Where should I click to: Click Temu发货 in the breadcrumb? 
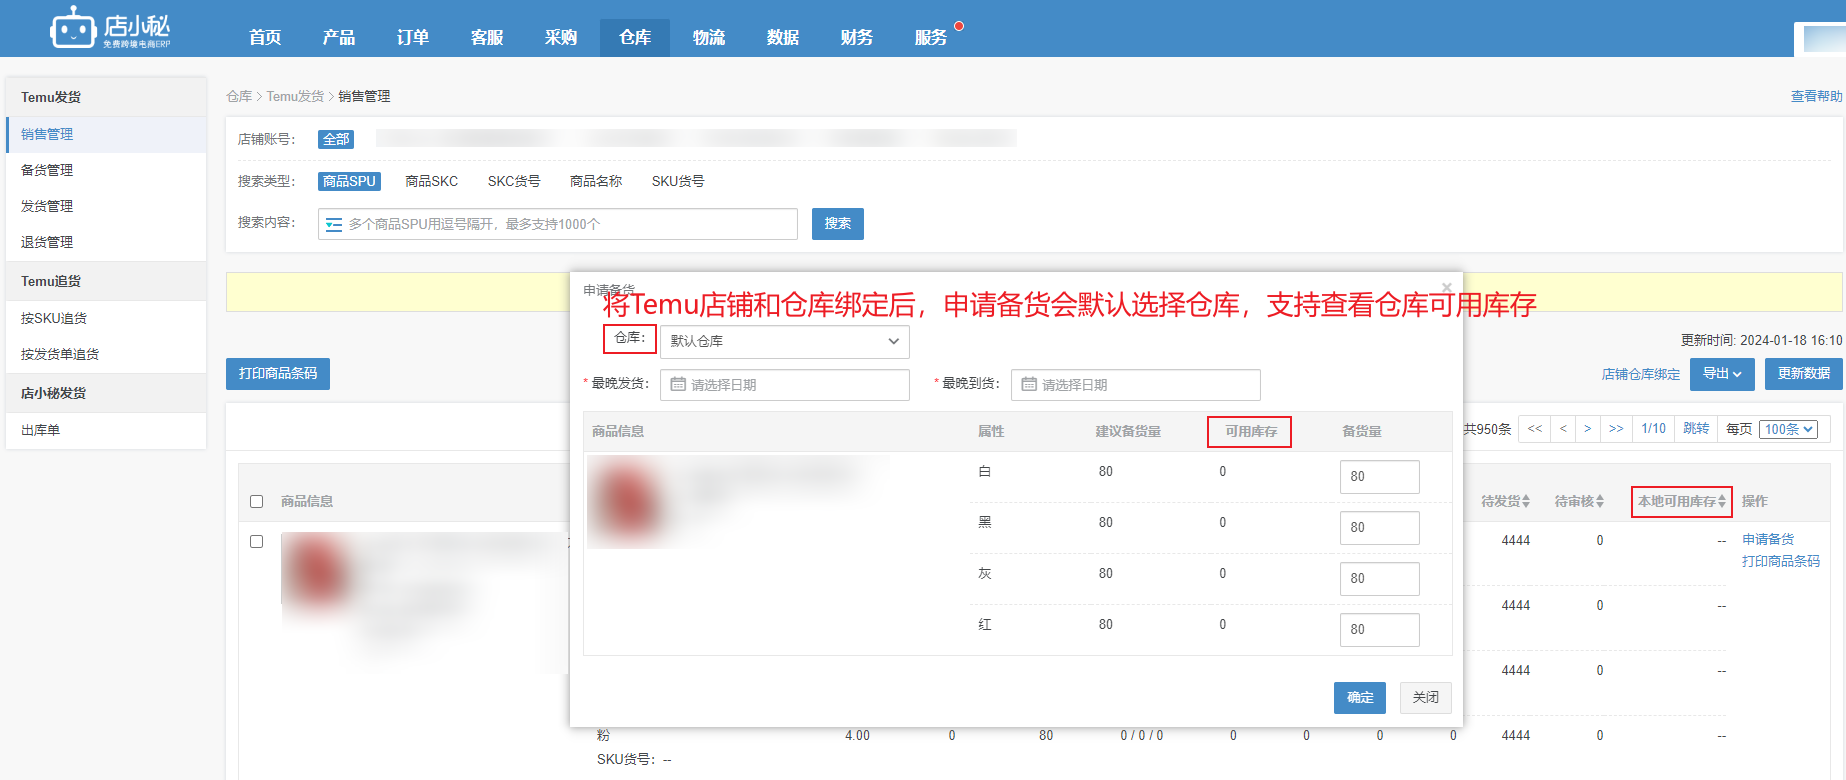coord(295,96)
